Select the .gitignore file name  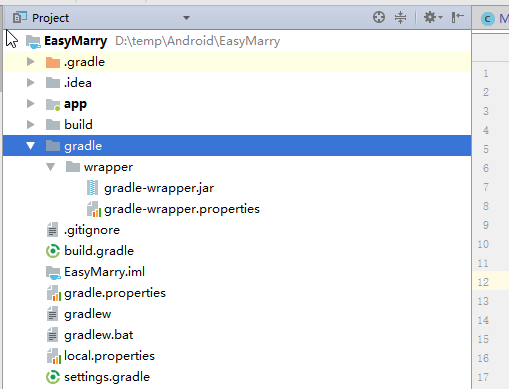tap(92, 230)
